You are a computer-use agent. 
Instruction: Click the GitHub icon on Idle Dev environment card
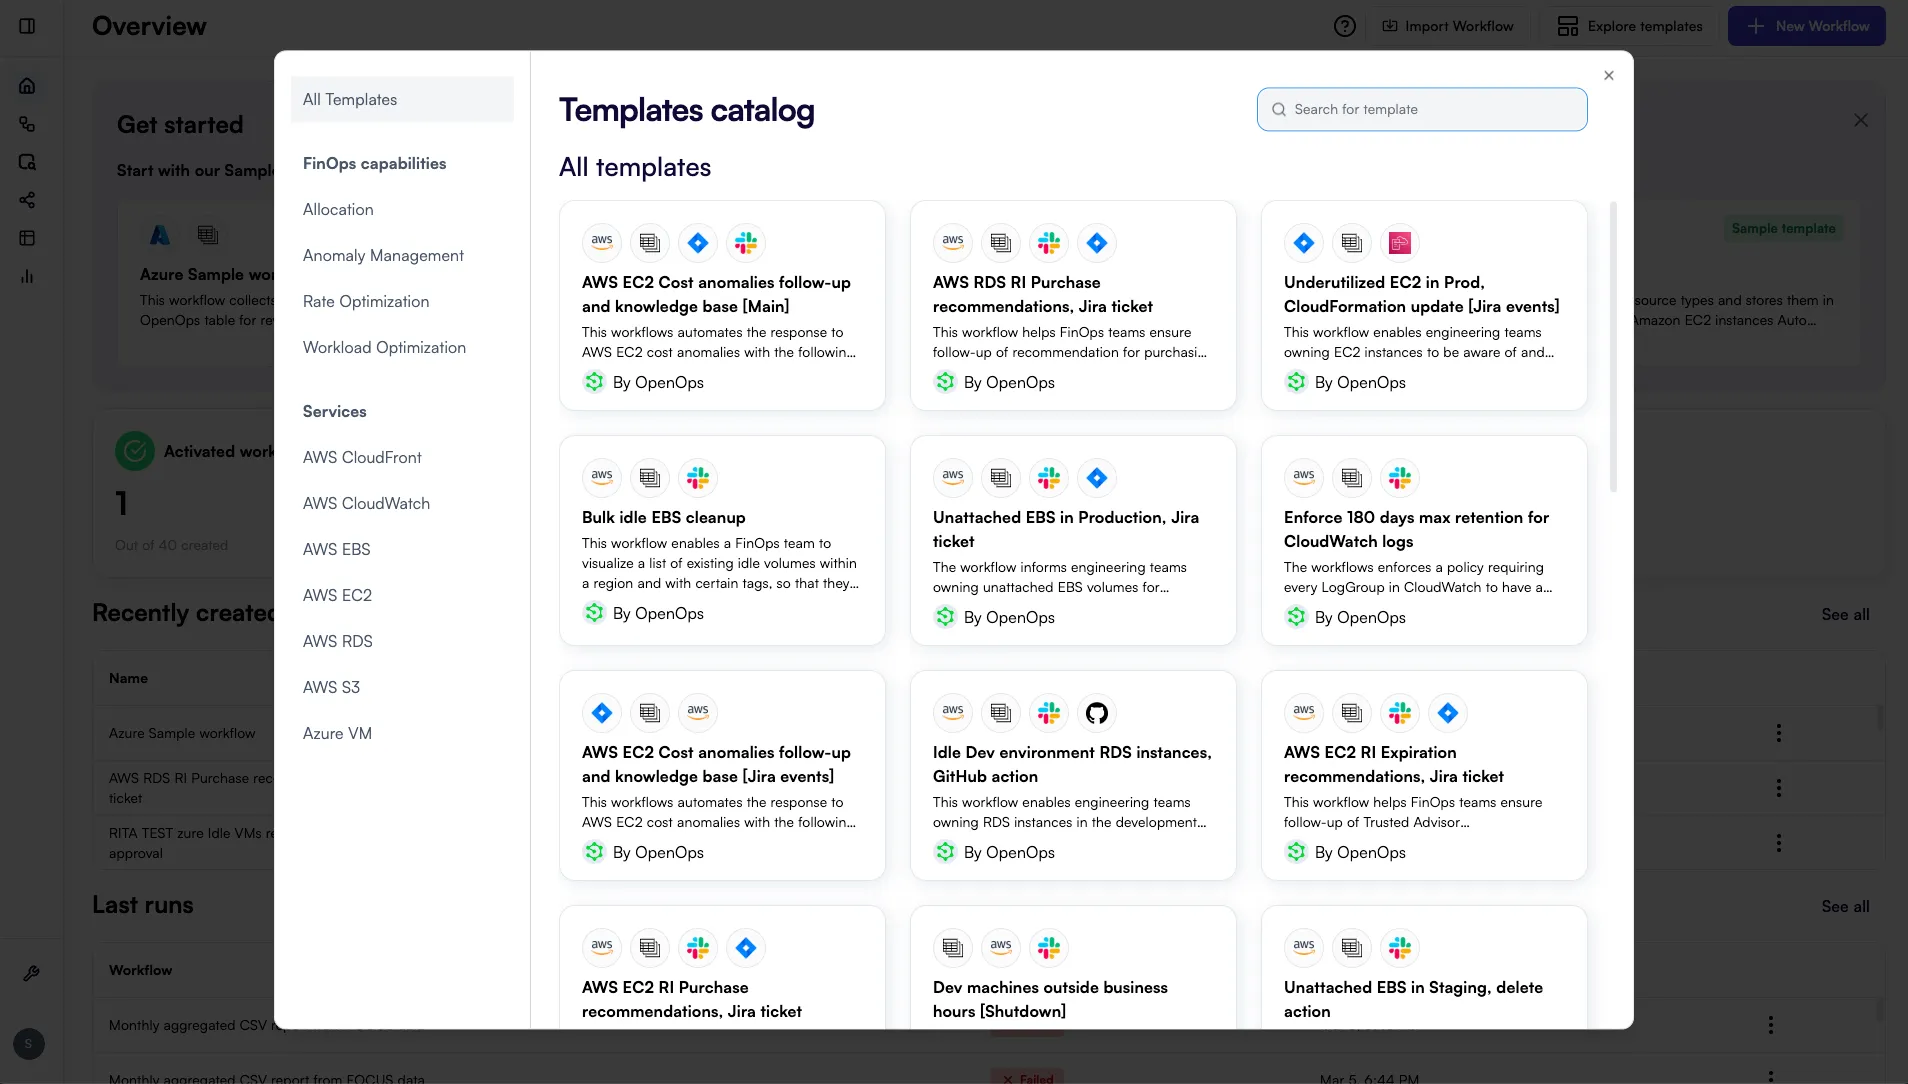1096,713
